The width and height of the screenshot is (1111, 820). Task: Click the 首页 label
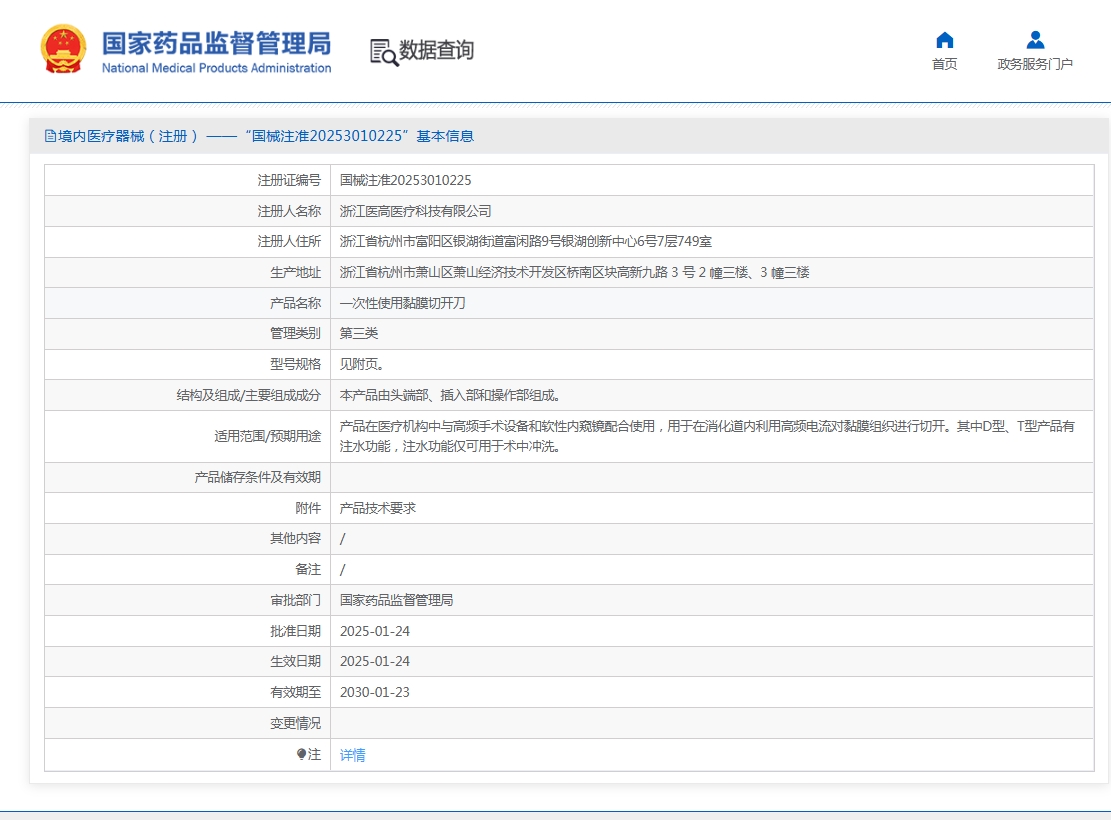coord(944,64)
